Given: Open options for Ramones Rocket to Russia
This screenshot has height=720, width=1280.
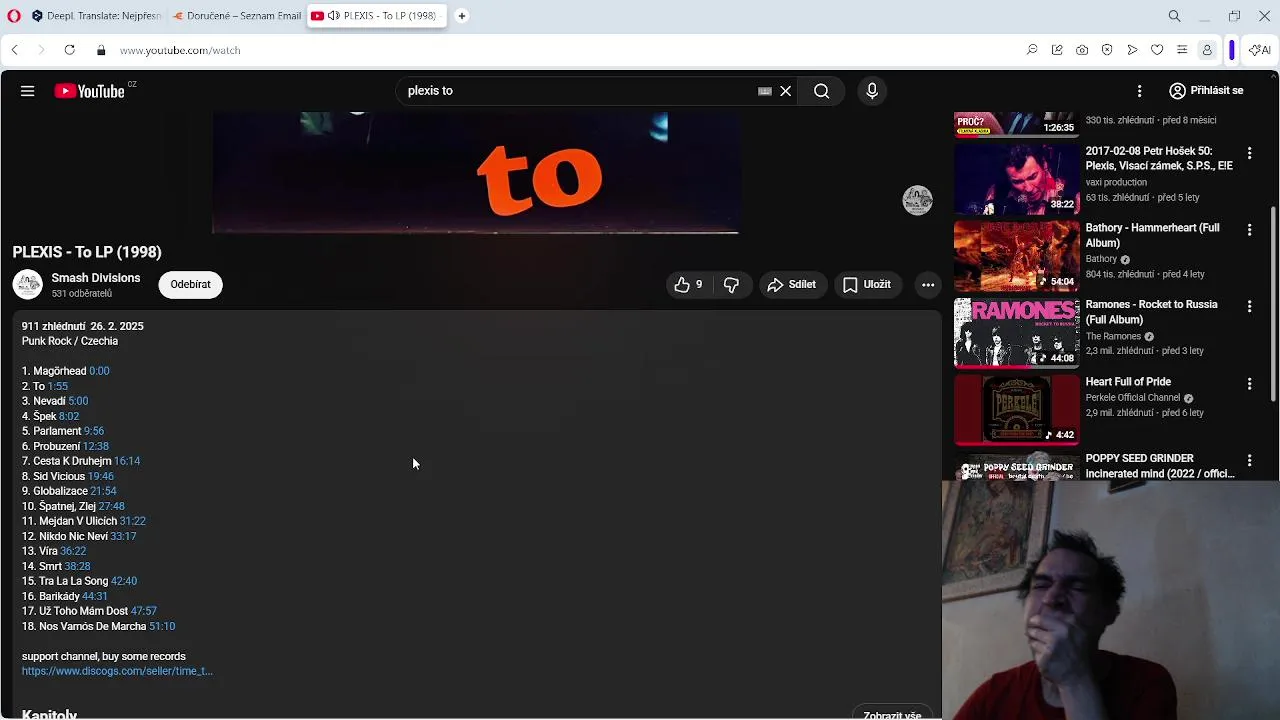Looking at the screenshot, I should click(1249, 307).
